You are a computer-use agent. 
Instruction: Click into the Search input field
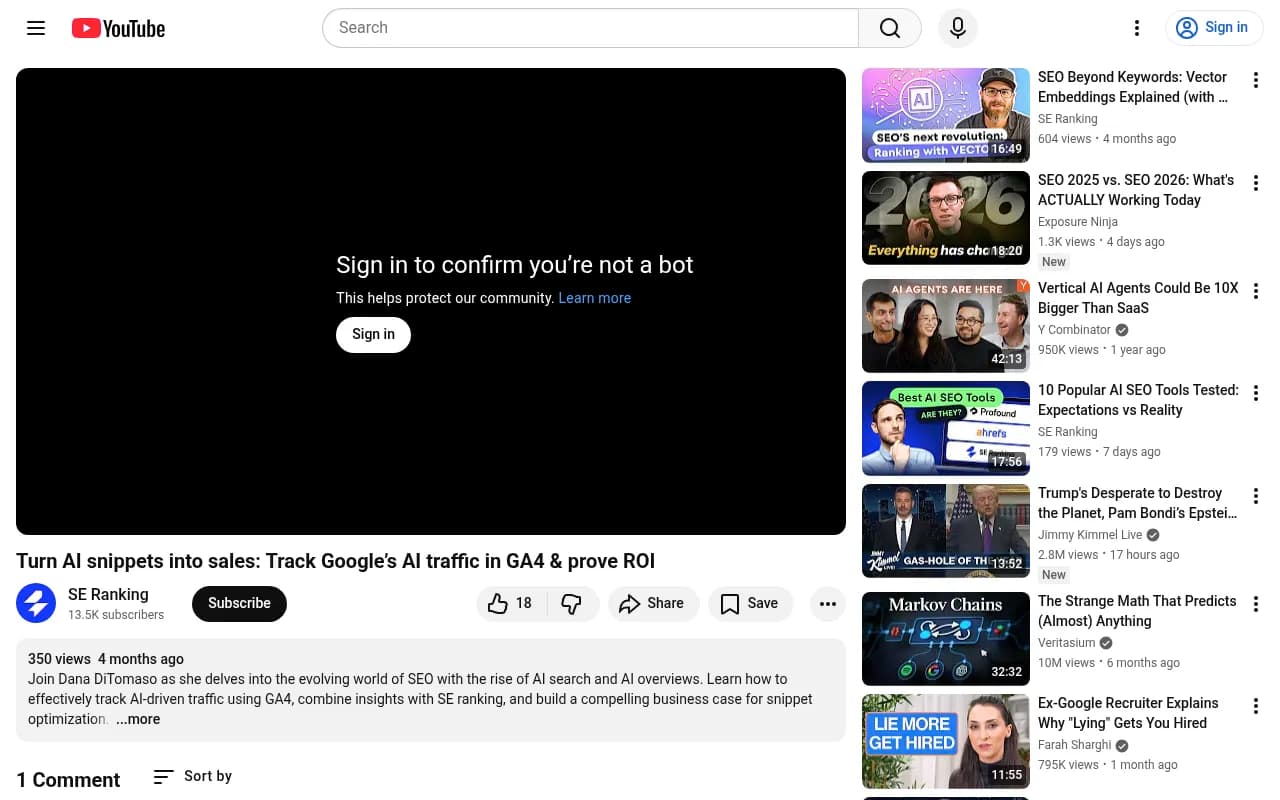pos(590,28)
